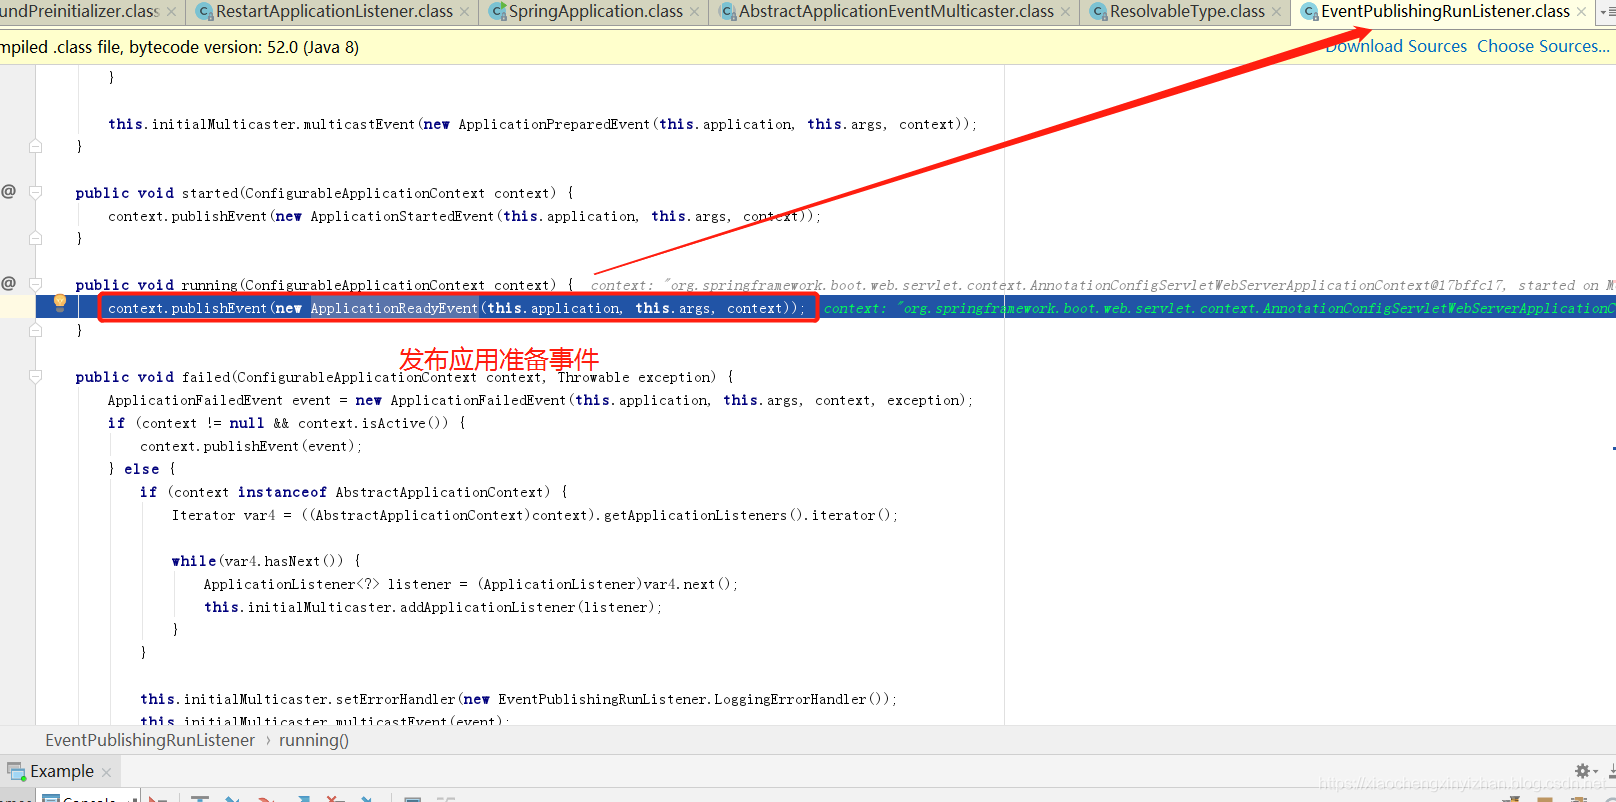
Task: Collapse the running method fold marker
Action: tap(36, 284)
